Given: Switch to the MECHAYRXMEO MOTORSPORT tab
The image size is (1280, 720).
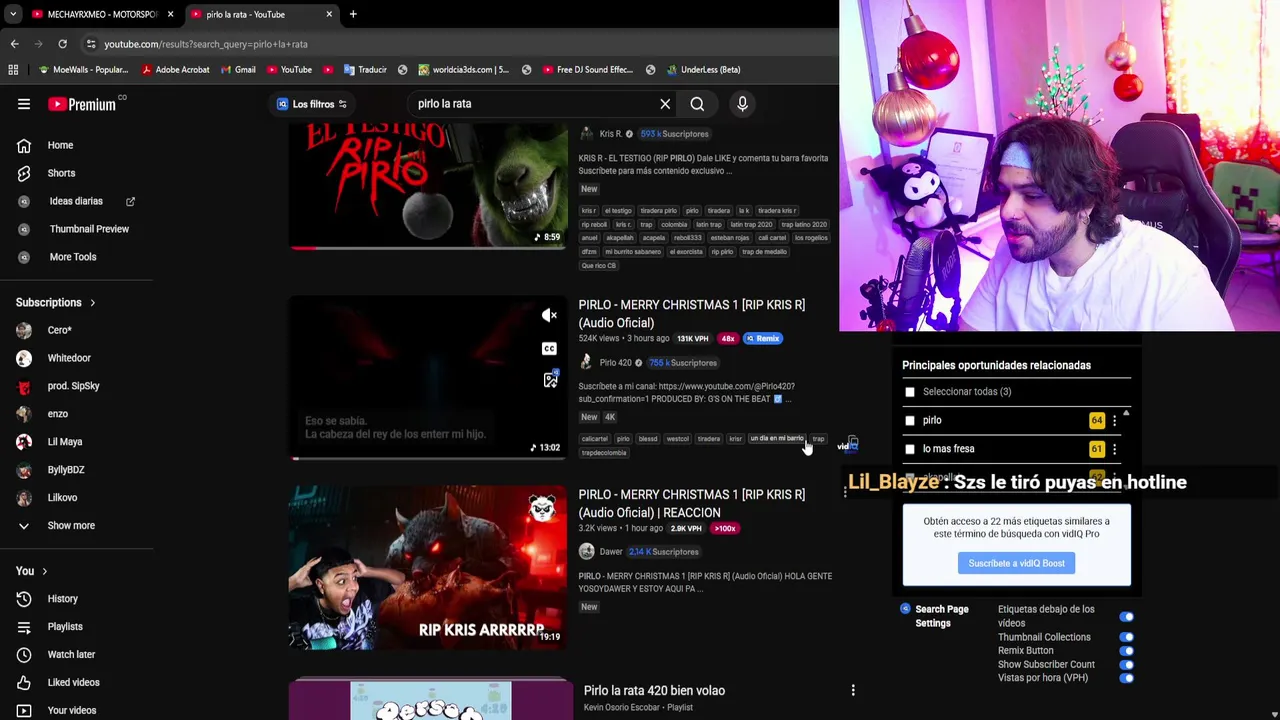Looking at the screenshot, I should coord(102,14).
